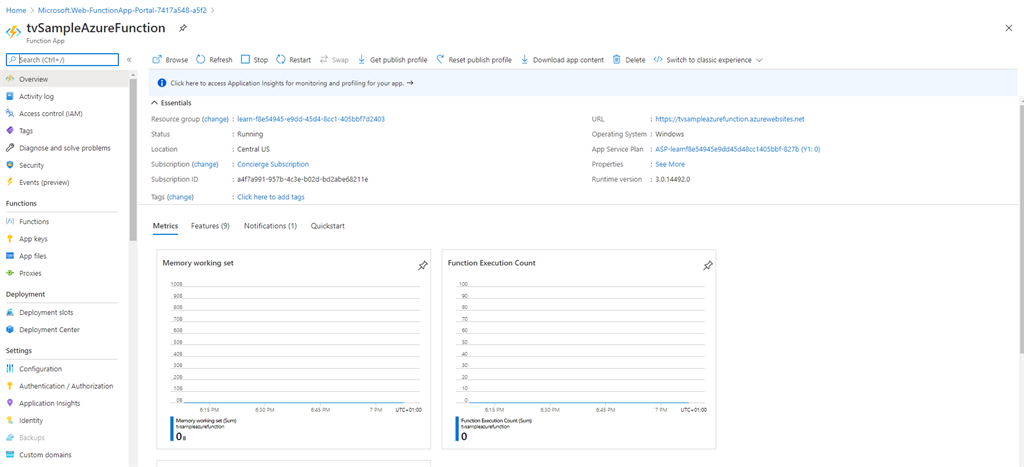
Task: Open the function app URL link
Action: click(x=729, y=119)
